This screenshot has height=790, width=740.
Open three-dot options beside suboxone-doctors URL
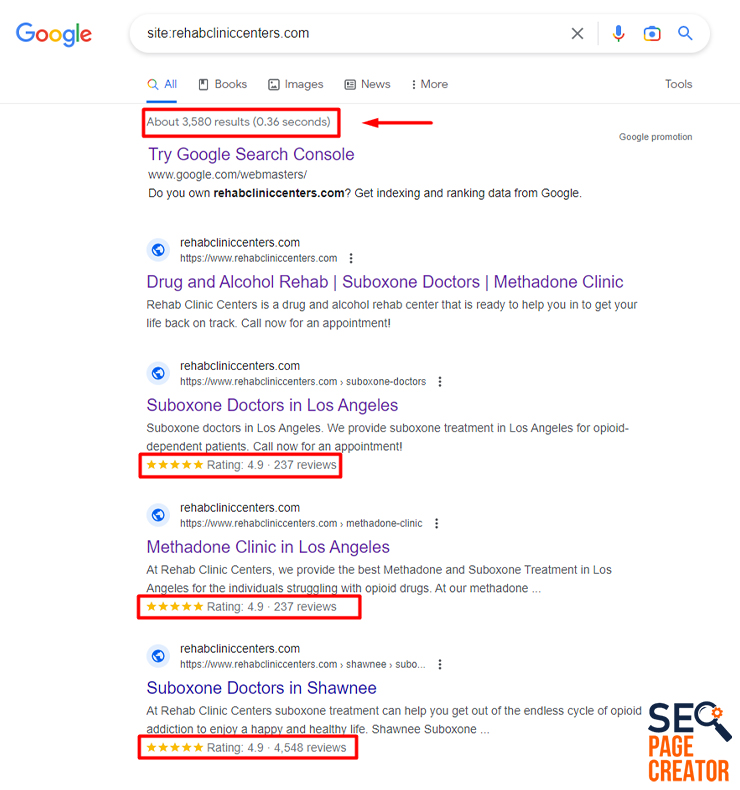click(440, 382)
